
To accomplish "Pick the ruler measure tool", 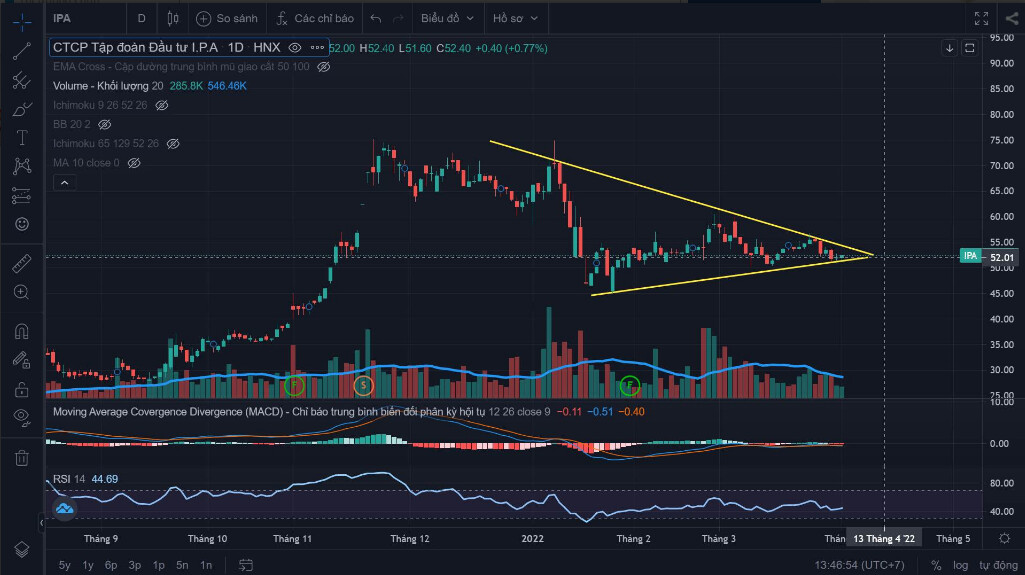I will [x=21, y=264].
